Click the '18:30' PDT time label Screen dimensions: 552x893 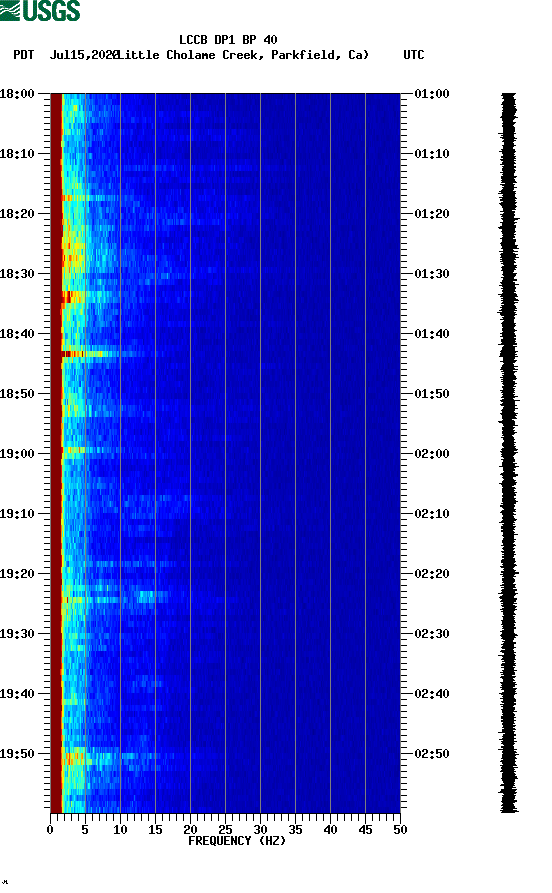coord(17,273)
